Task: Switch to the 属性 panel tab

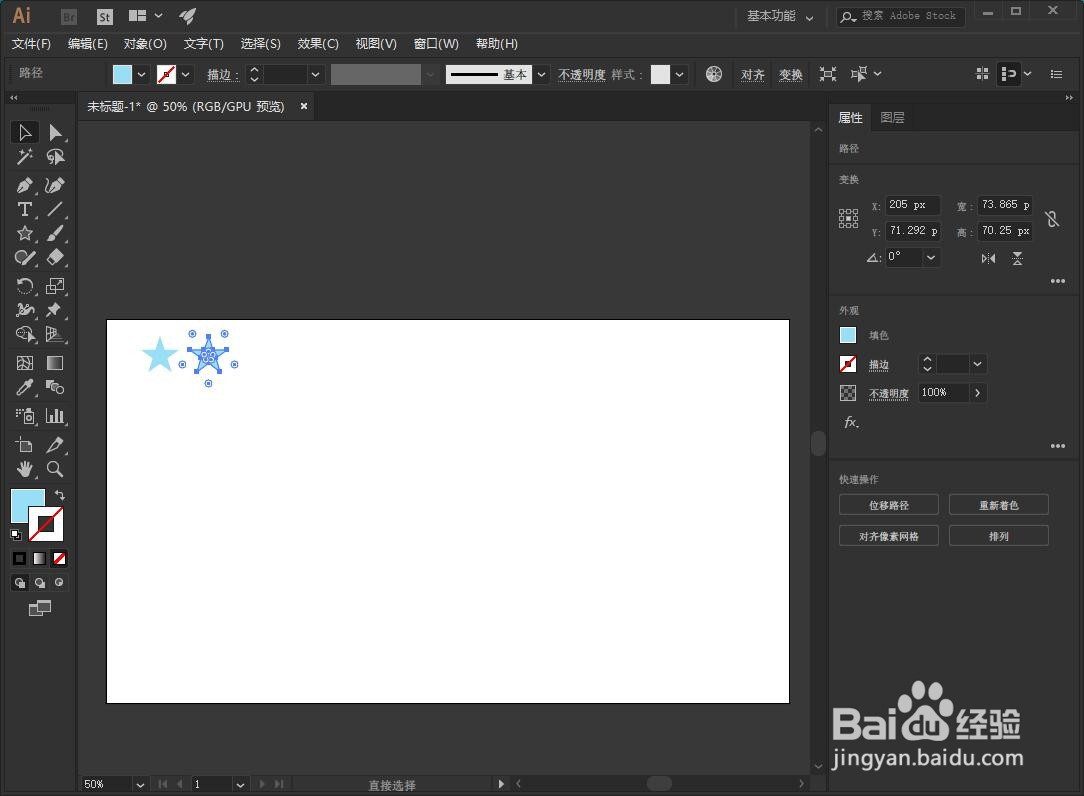Action: [850, 118]
